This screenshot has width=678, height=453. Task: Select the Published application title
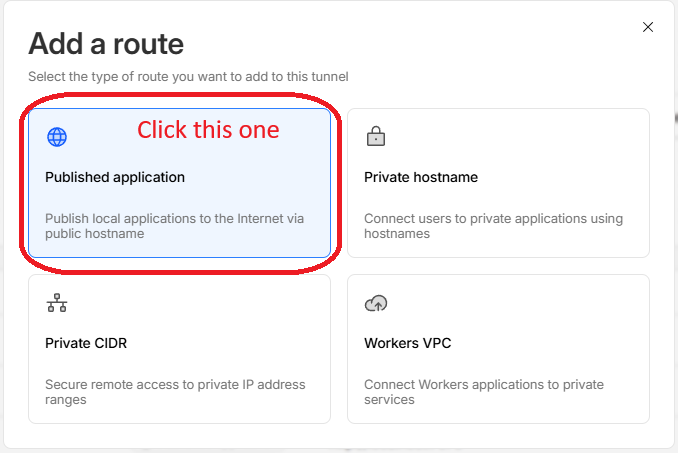coord(115,177)
